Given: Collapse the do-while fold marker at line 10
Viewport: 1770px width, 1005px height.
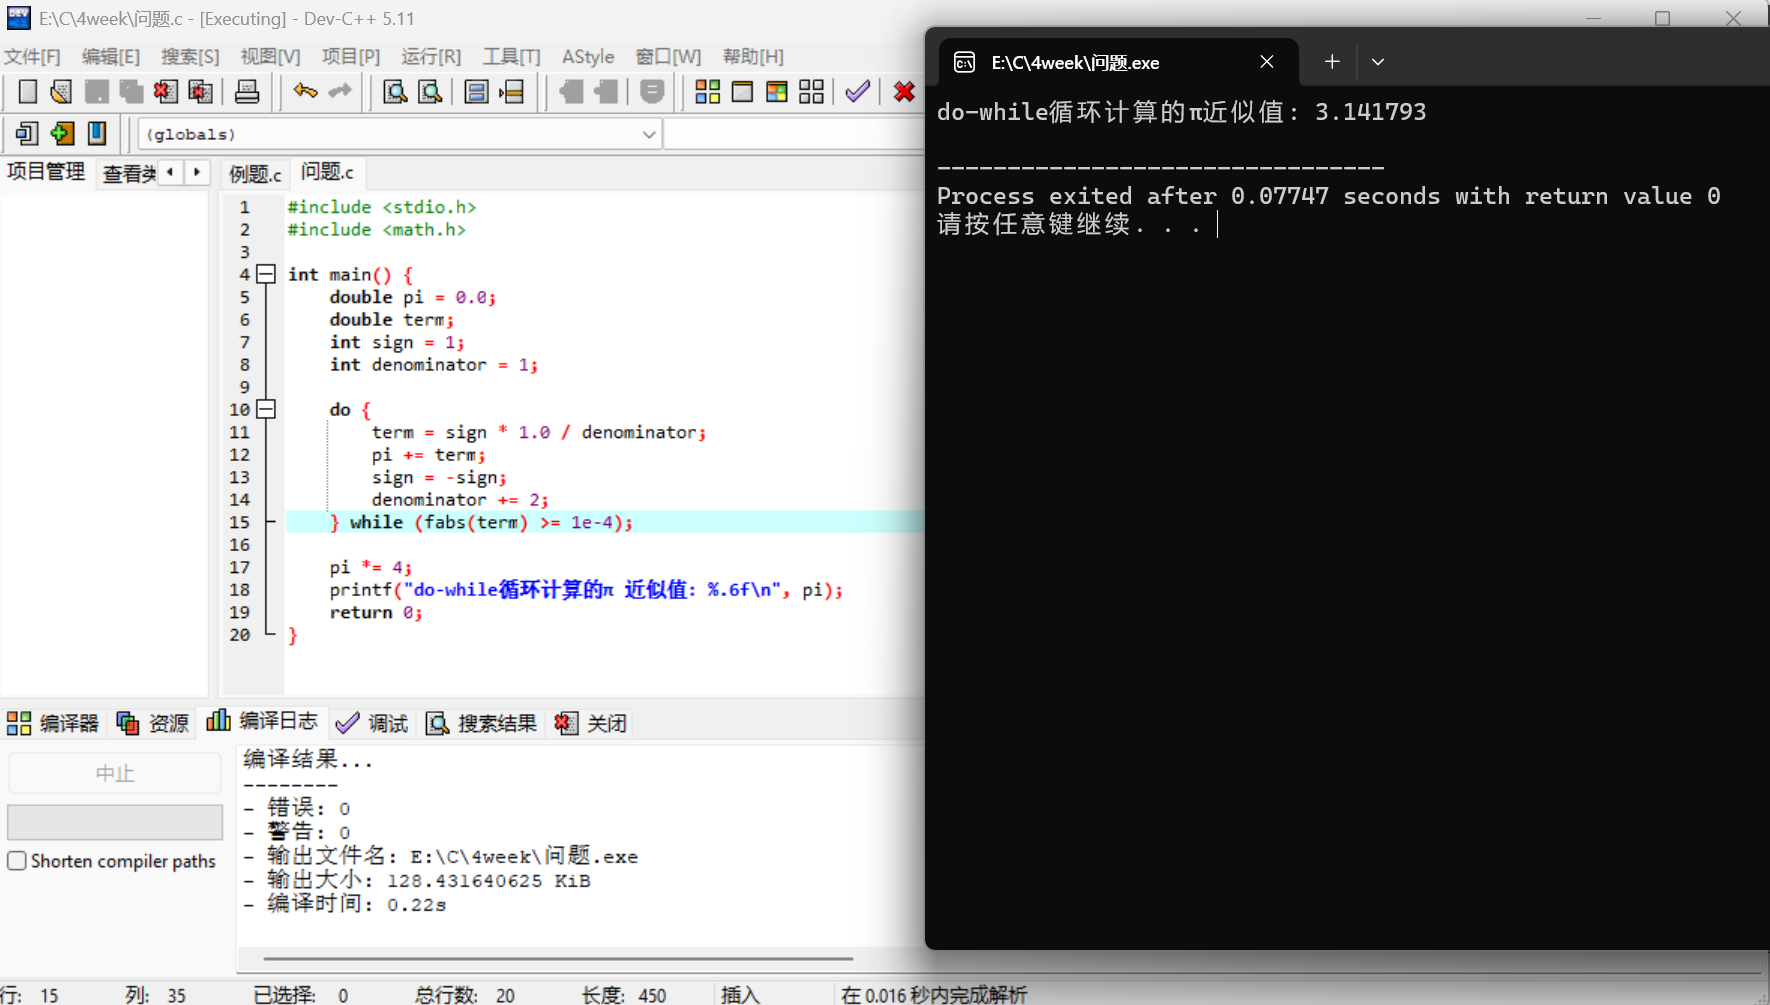Looking at the screenshot, I should 266,409.
